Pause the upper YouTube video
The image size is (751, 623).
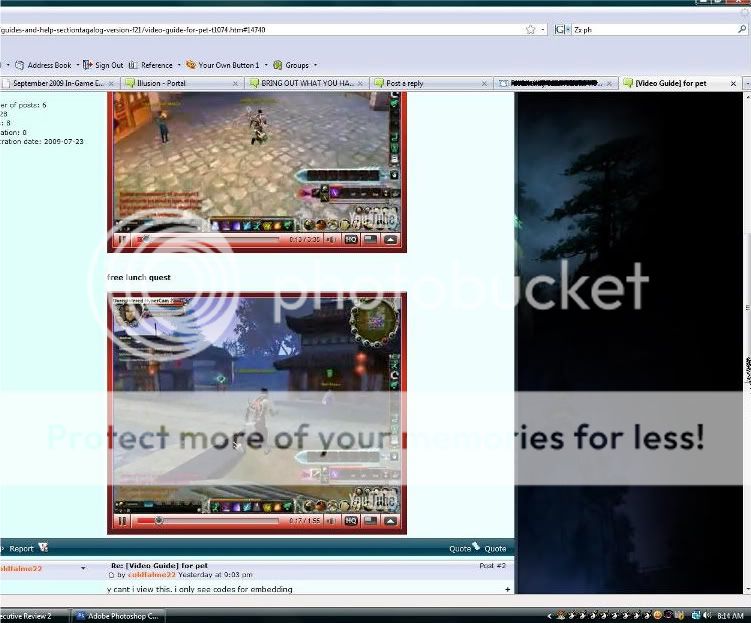[x=122, y=239]
